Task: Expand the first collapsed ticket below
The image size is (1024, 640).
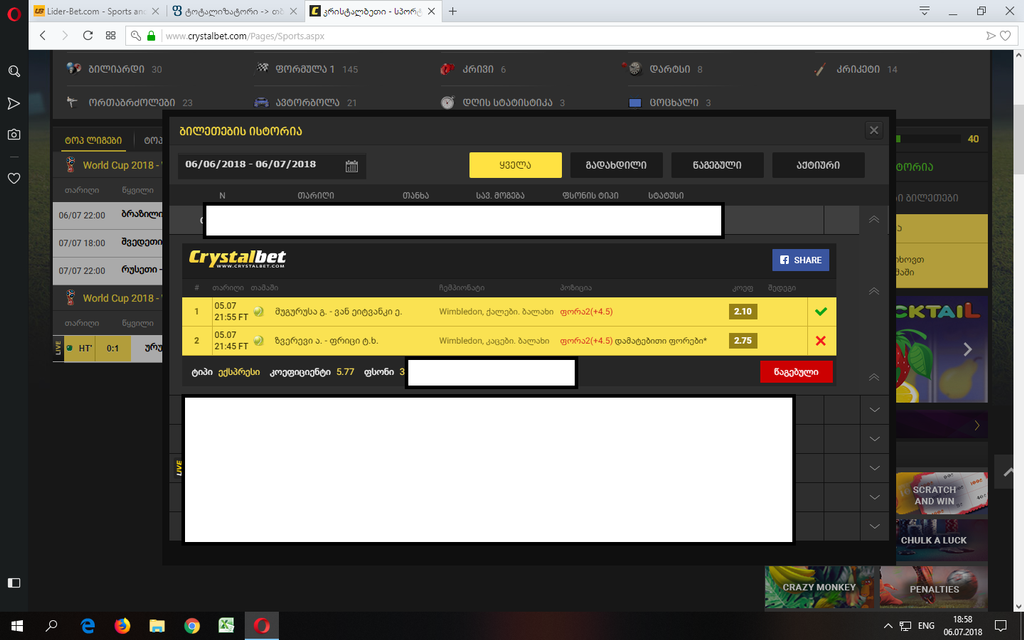Action: coord(874,409)
